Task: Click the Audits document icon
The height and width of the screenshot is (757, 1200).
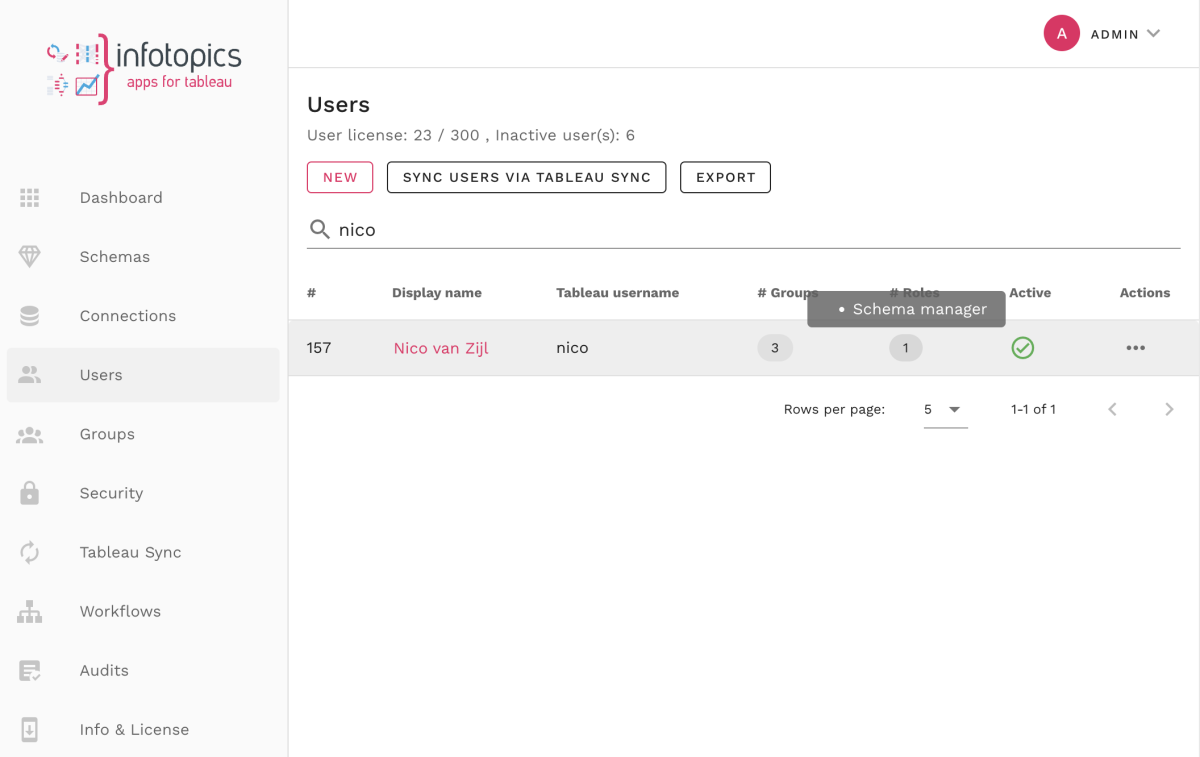Action: (30, 670)
